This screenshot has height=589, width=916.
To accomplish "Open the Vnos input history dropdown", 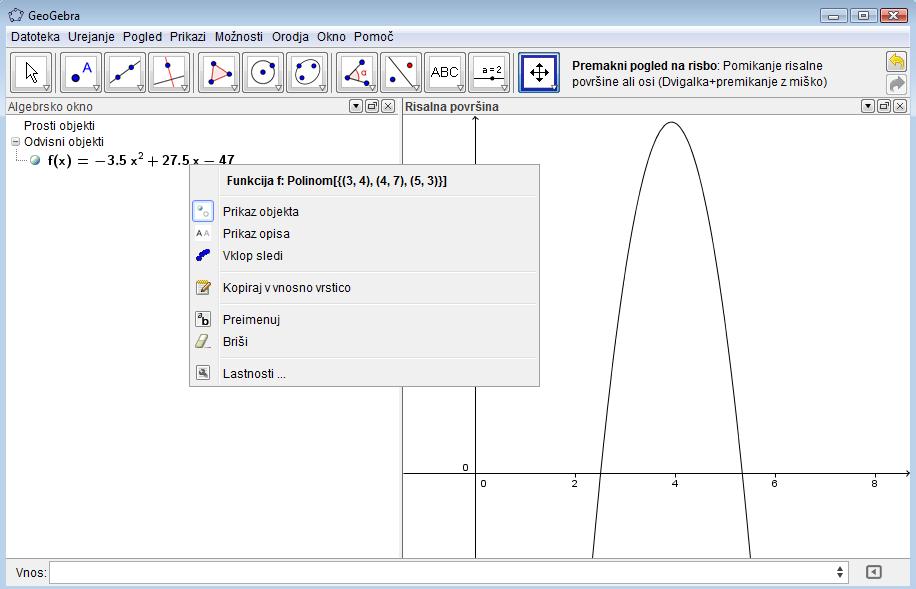I will [840, 572].
